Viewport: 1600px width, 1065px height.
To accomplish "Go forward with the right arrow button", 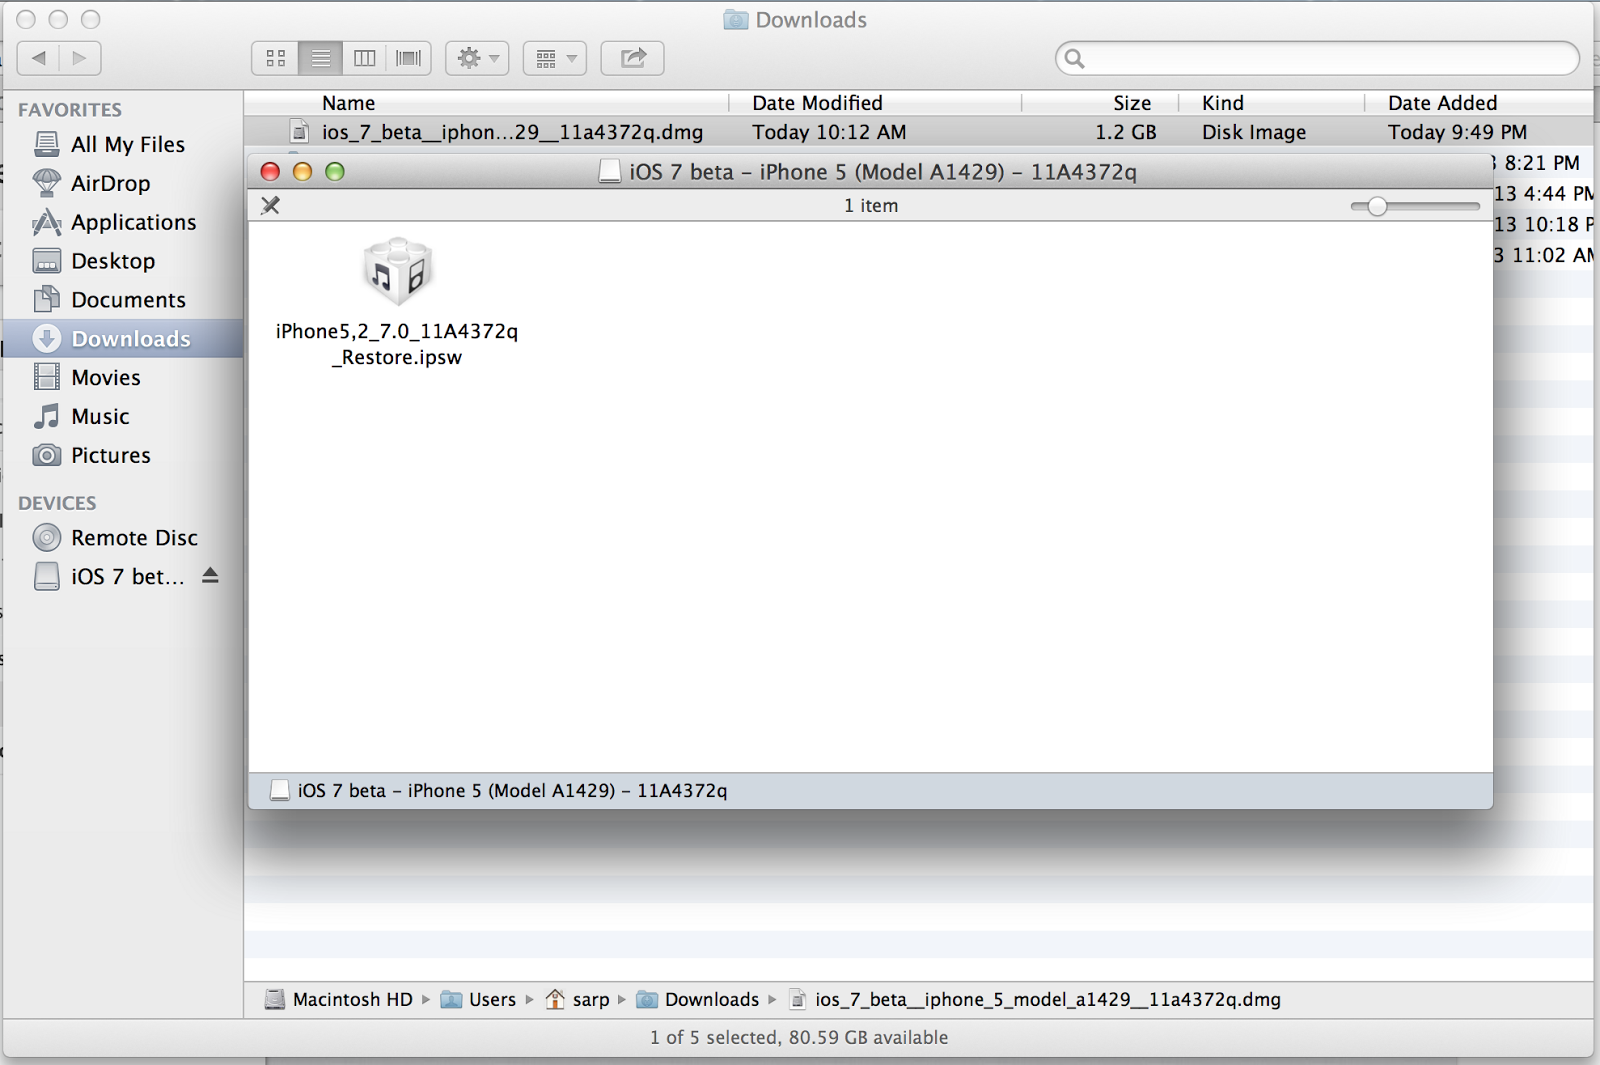I will (x=80, y=58).
